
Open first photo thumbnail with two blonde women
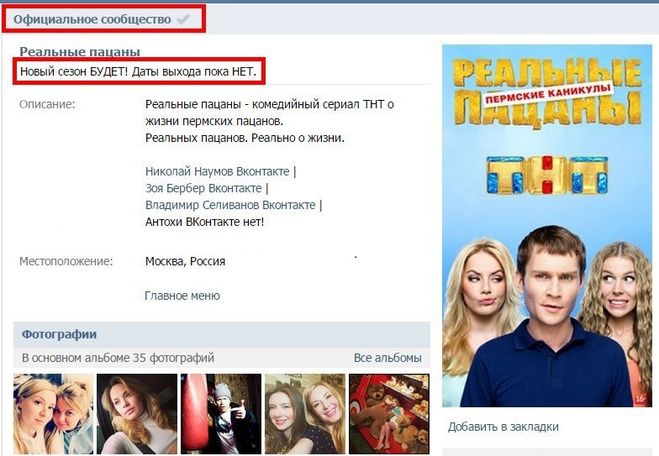(x=53, y=414)
